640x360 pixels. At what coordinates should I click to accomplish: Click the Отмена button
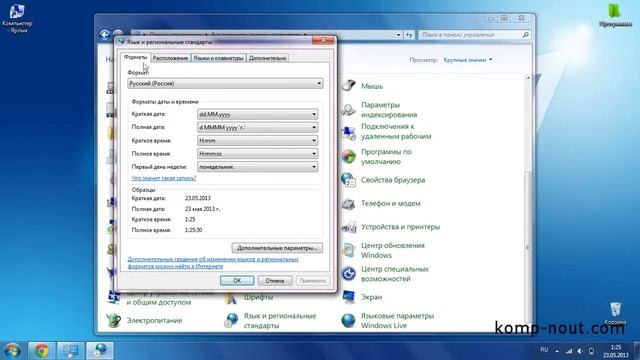coord(275,280)
